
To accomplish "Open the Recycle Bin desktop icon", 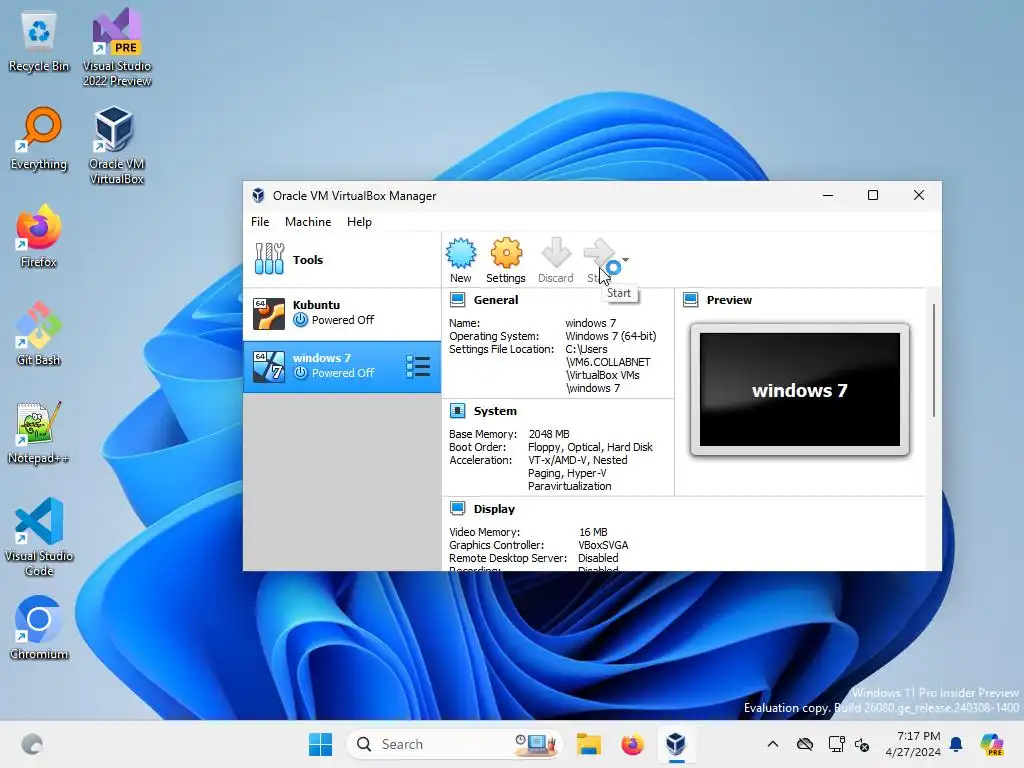I will click(39, 42).
